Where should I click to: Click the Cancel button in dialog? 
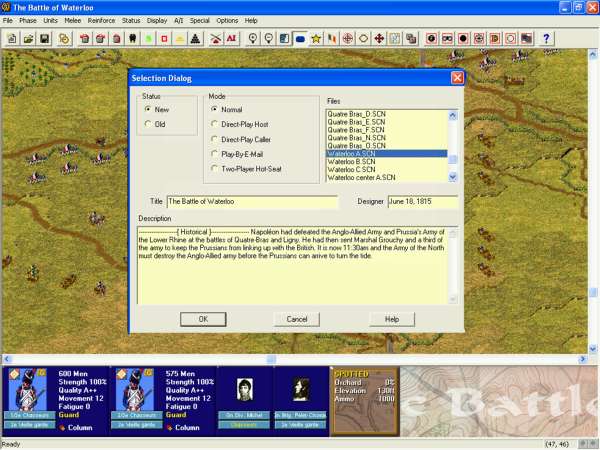[297, 319]
